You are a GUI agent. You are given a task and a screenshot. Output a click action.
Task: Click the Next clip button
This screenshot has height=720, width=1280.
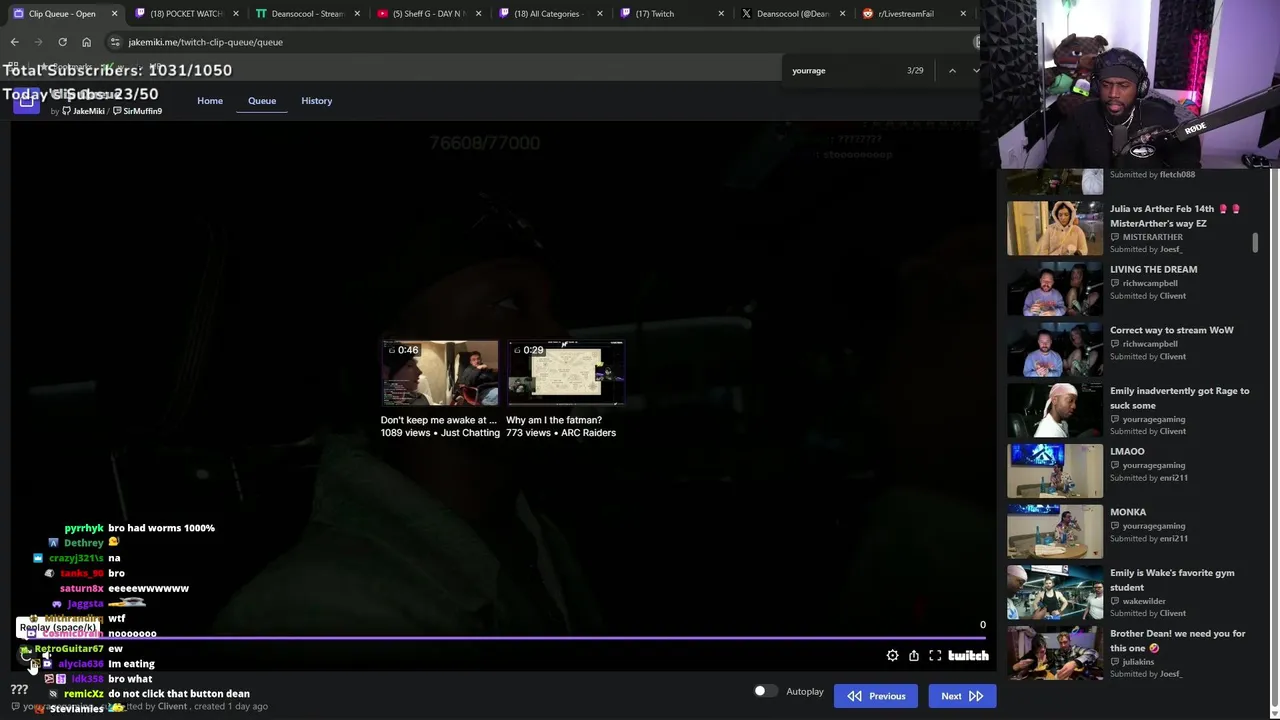[962, 696]
